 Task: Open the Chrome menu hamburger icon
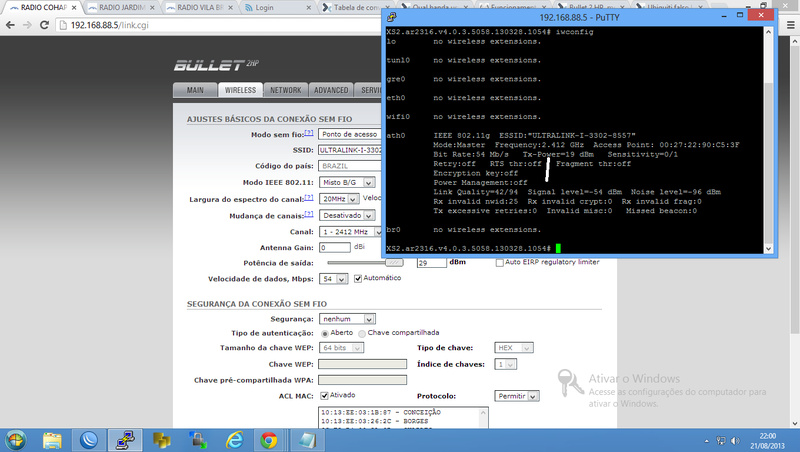point(790,25)
